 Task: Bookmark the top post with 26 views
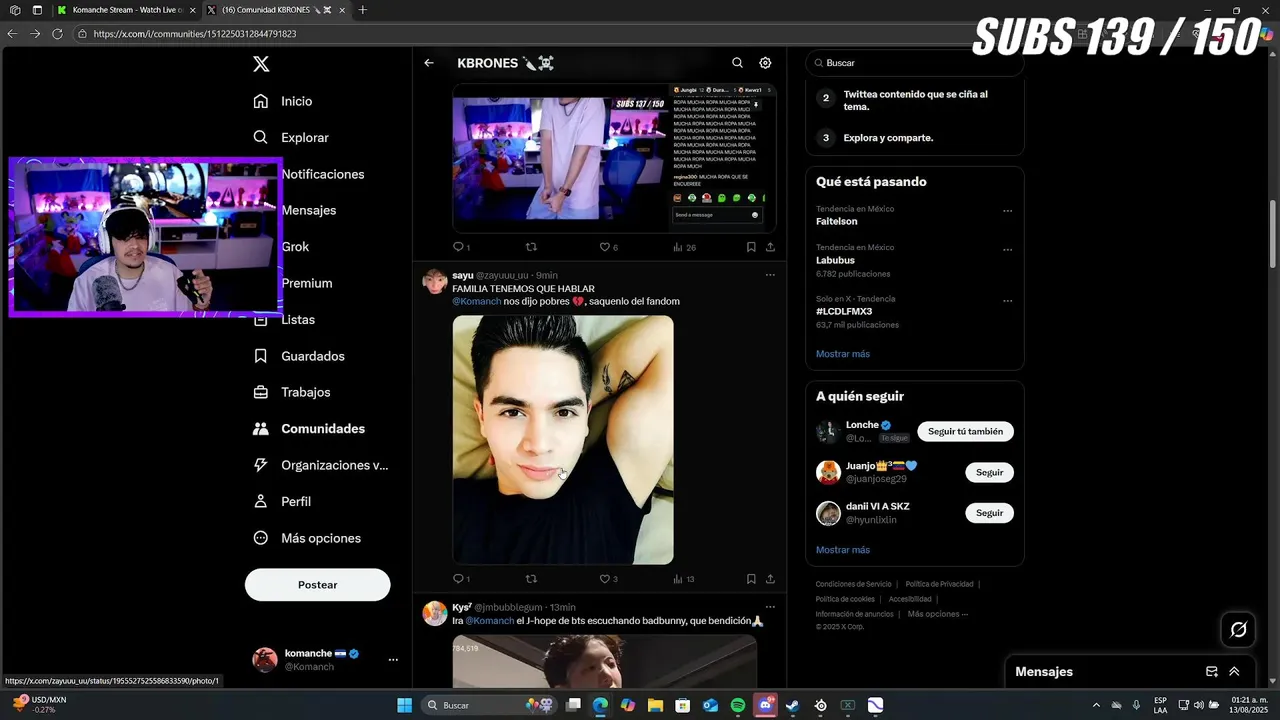(x=751, y=247)
